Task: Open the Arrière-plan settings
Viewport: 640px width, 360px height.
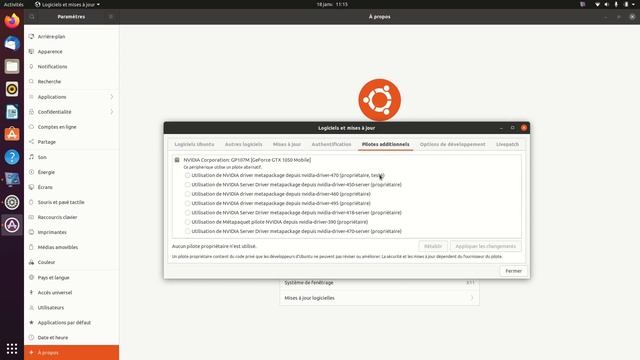Action: 71,36
